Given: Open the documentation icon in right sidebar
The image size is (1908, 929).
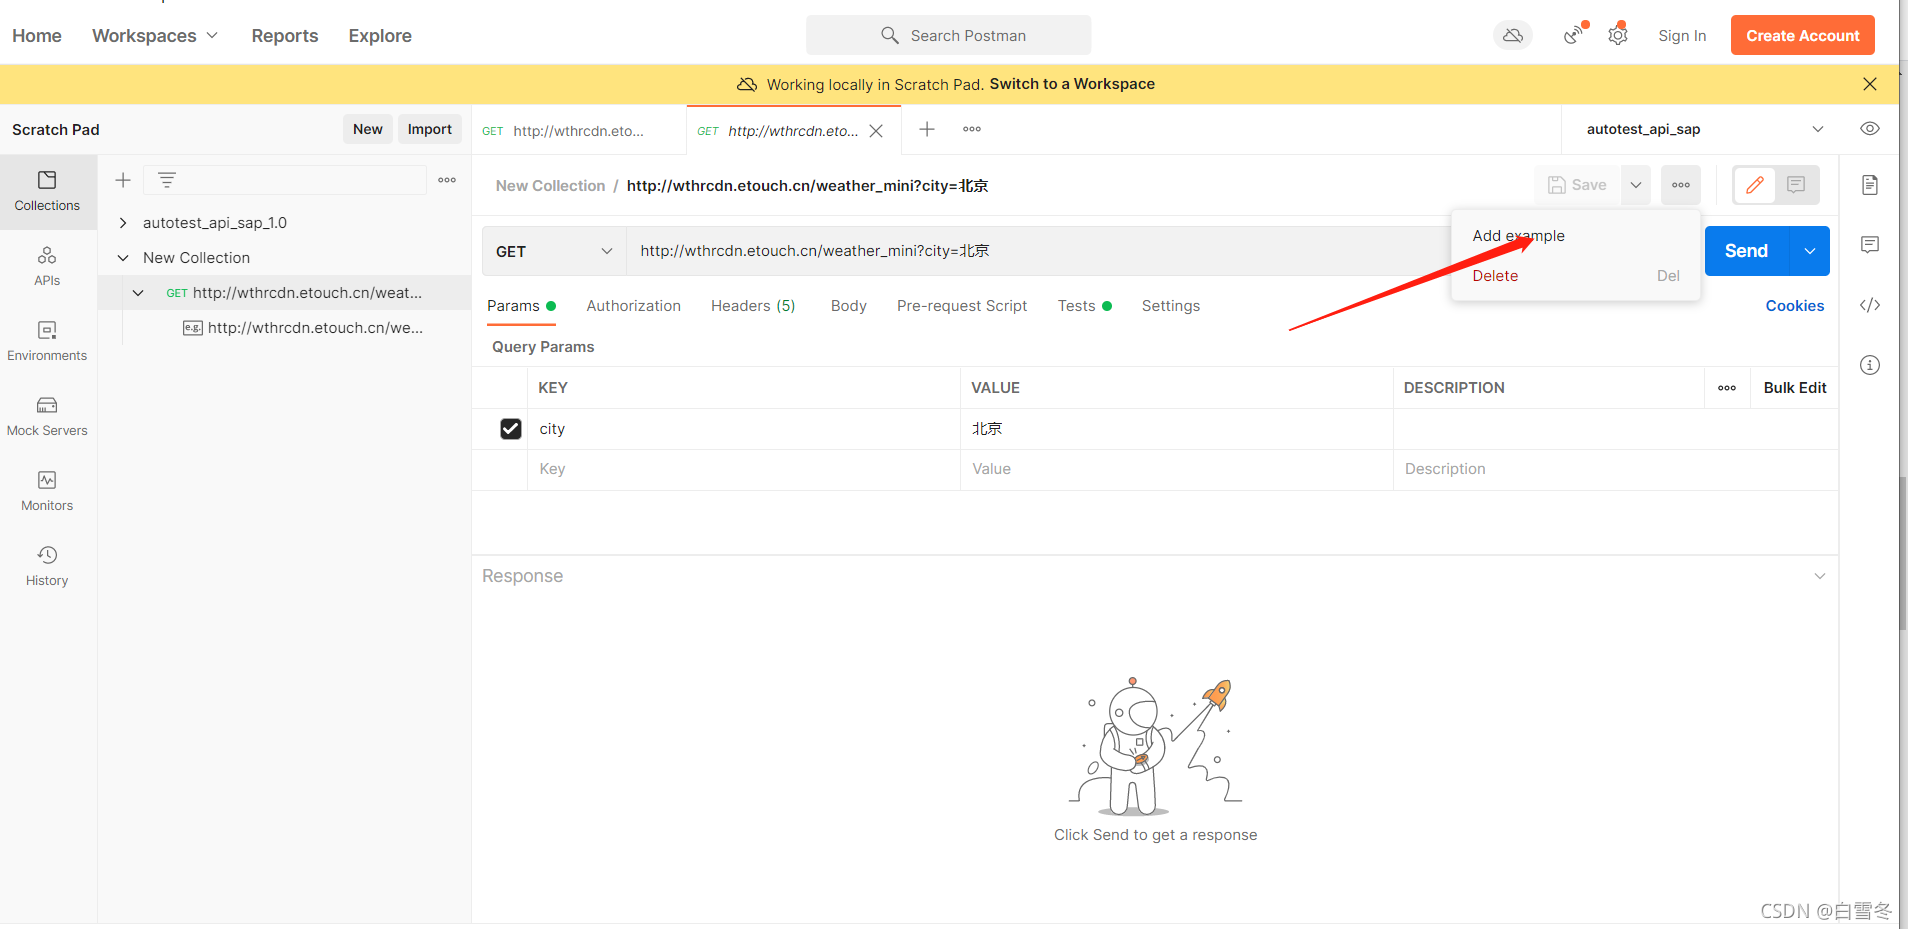Looking at the screenshot, I should (1870, 185).
